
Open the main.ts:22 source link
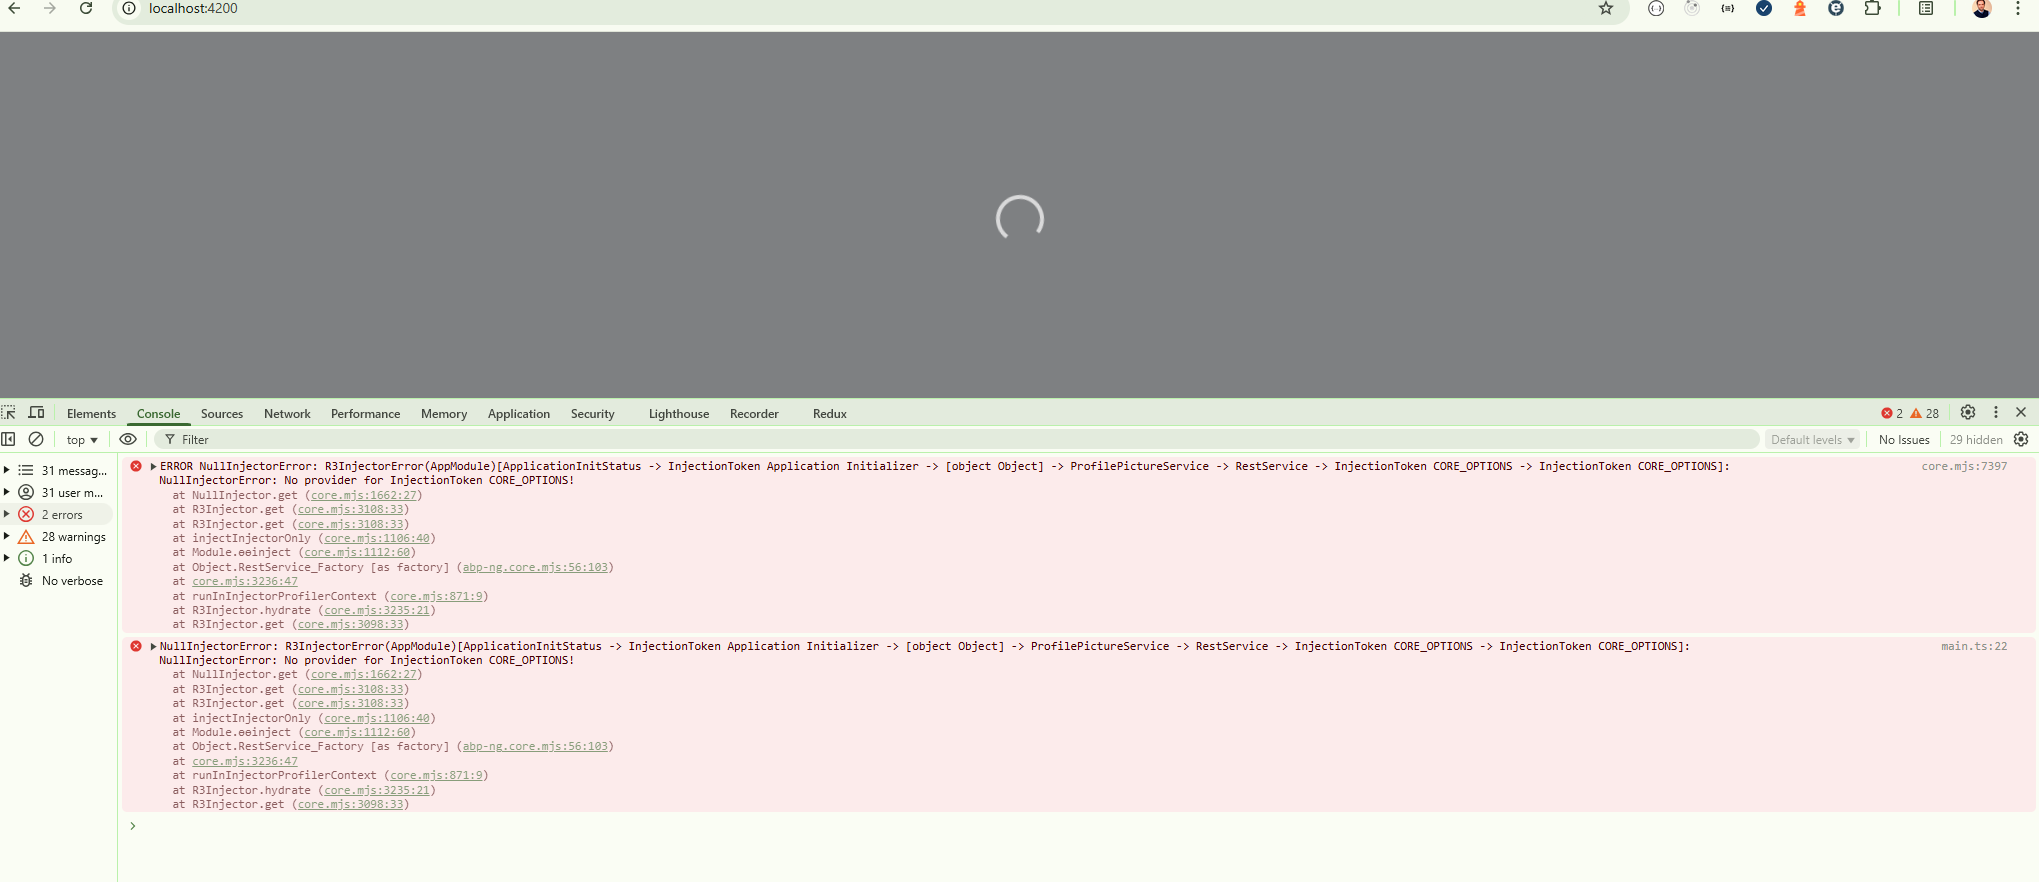pyautogui.click(x=1974, y=646)
